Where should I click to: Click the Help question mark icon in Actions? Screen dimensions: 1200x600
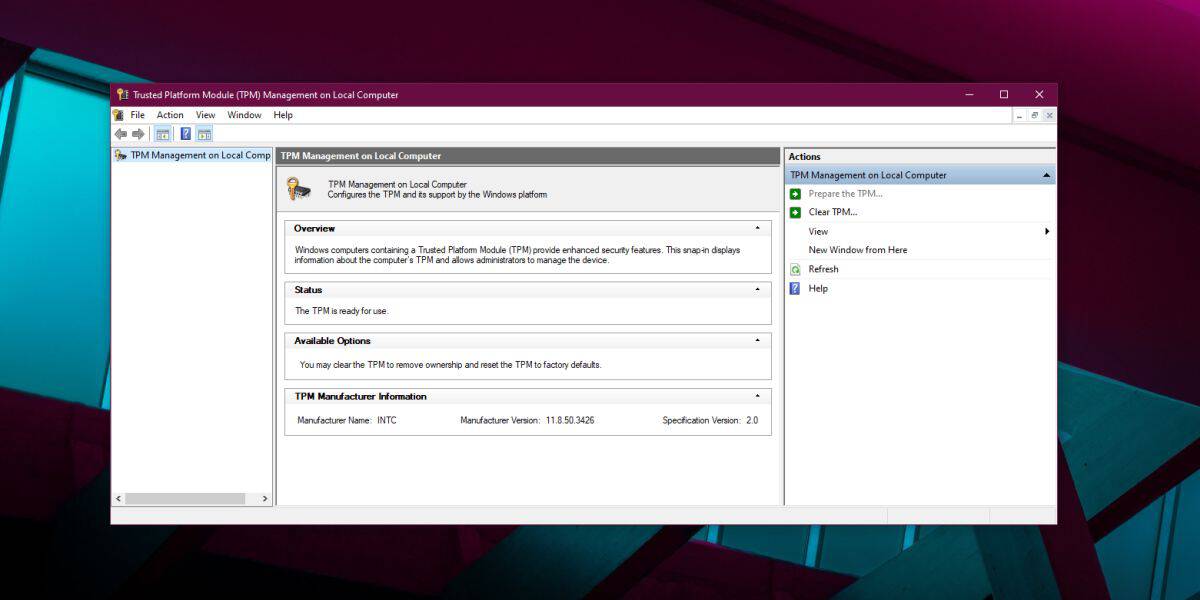coord(795,288)
